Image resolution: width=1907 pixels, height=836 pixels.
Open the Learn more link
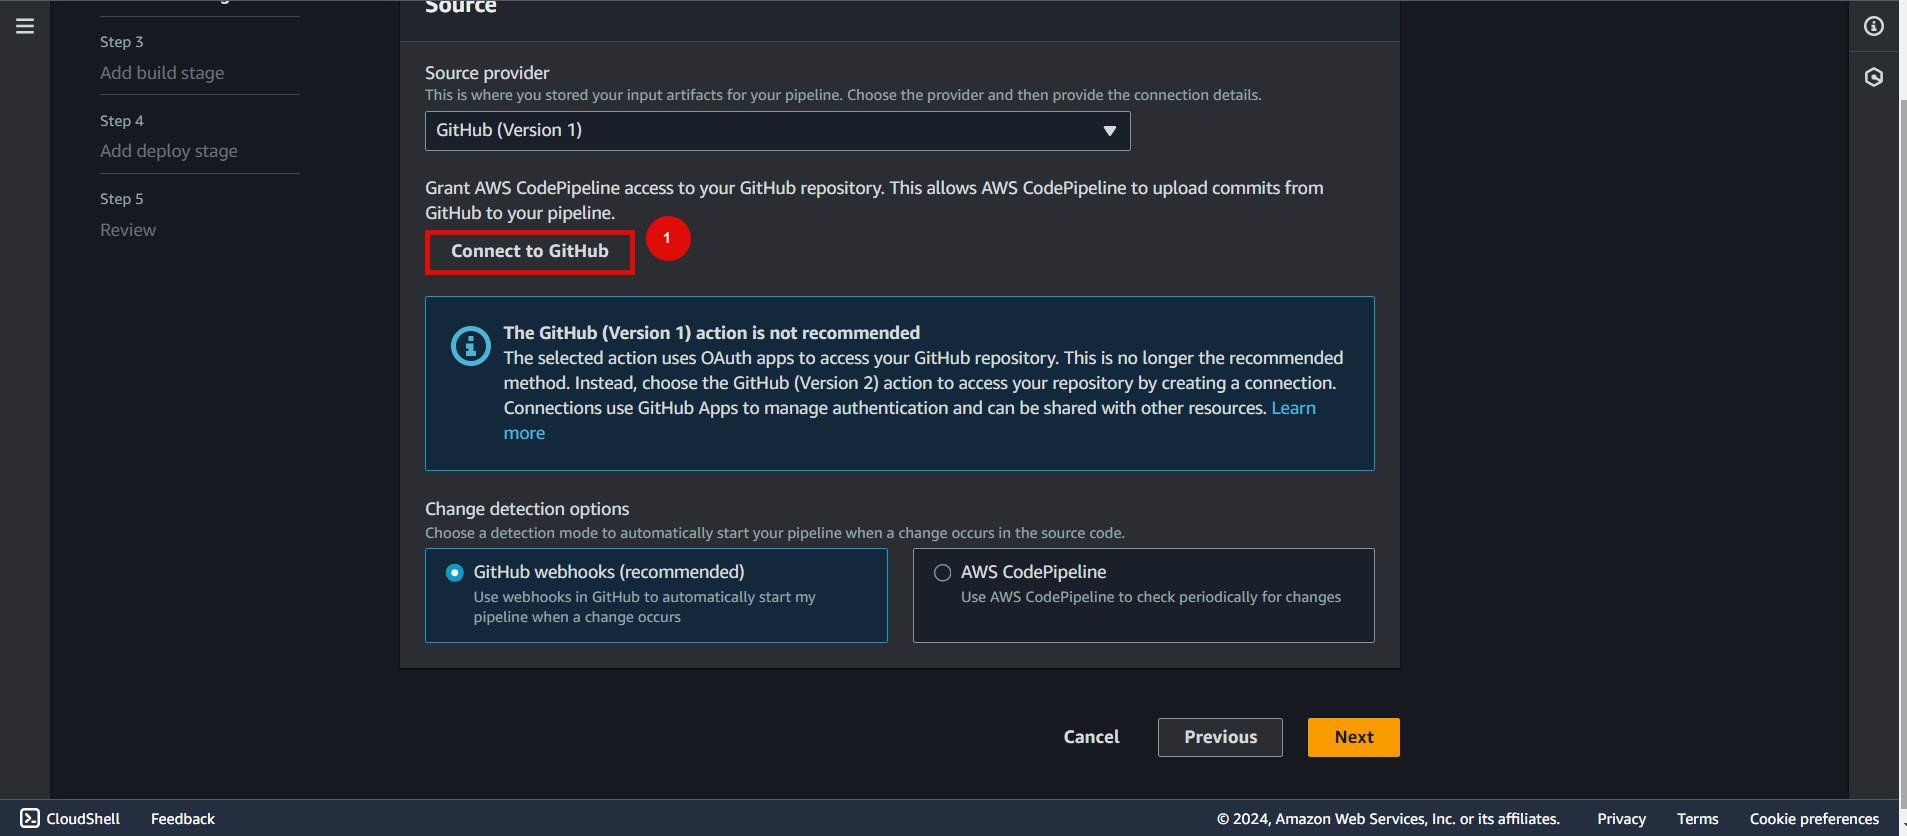pyautogui.click(x=1293, y=408)
